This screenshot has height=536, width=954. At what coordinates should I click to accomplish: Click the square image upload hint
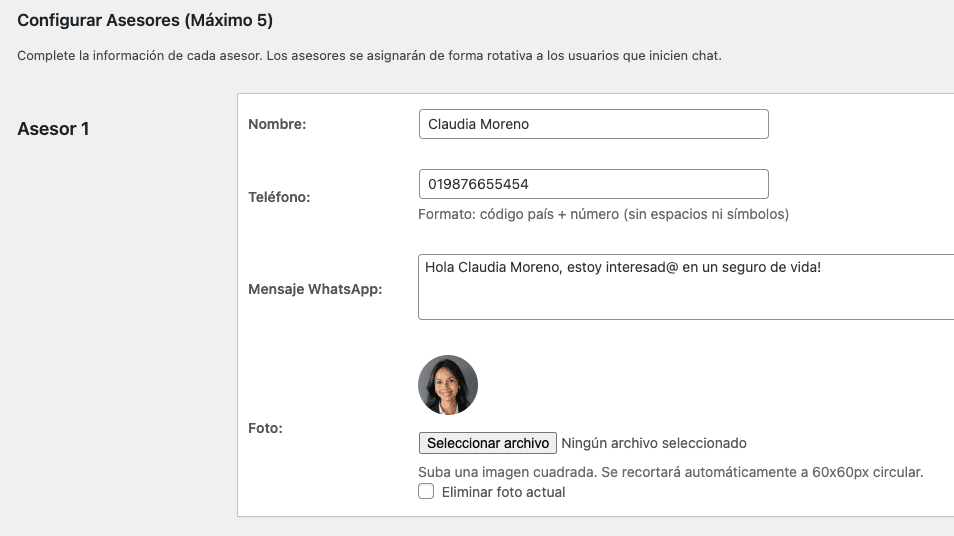[x=670, y=472]
